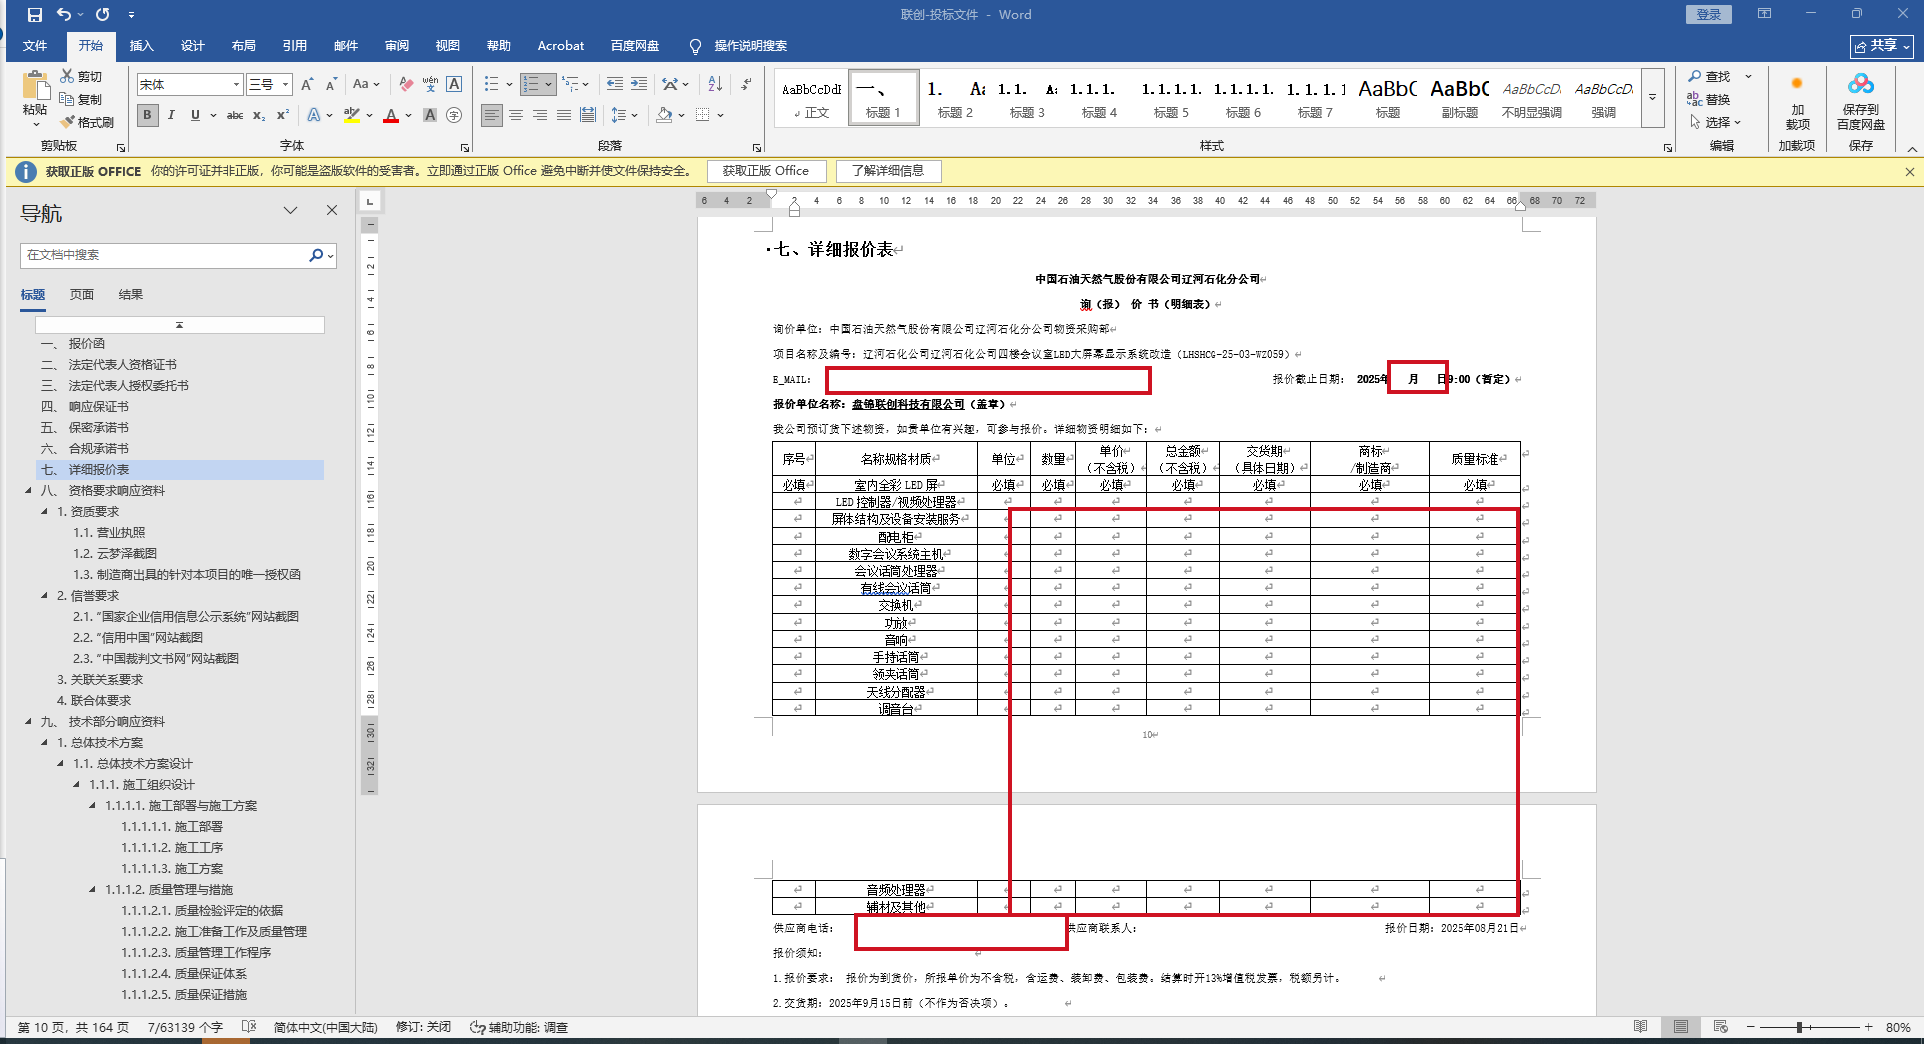Increase paragraph indent
Image resolution: width=1924 pixels, height=1044 pixels.
pyautogui.click(x=639, y=85)
